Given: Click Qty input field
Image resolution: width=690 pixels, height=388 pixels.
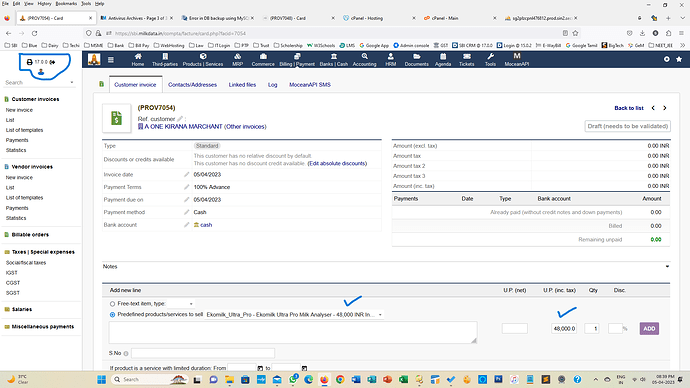Looking at the screenshot, I should [x=592, y=329].
